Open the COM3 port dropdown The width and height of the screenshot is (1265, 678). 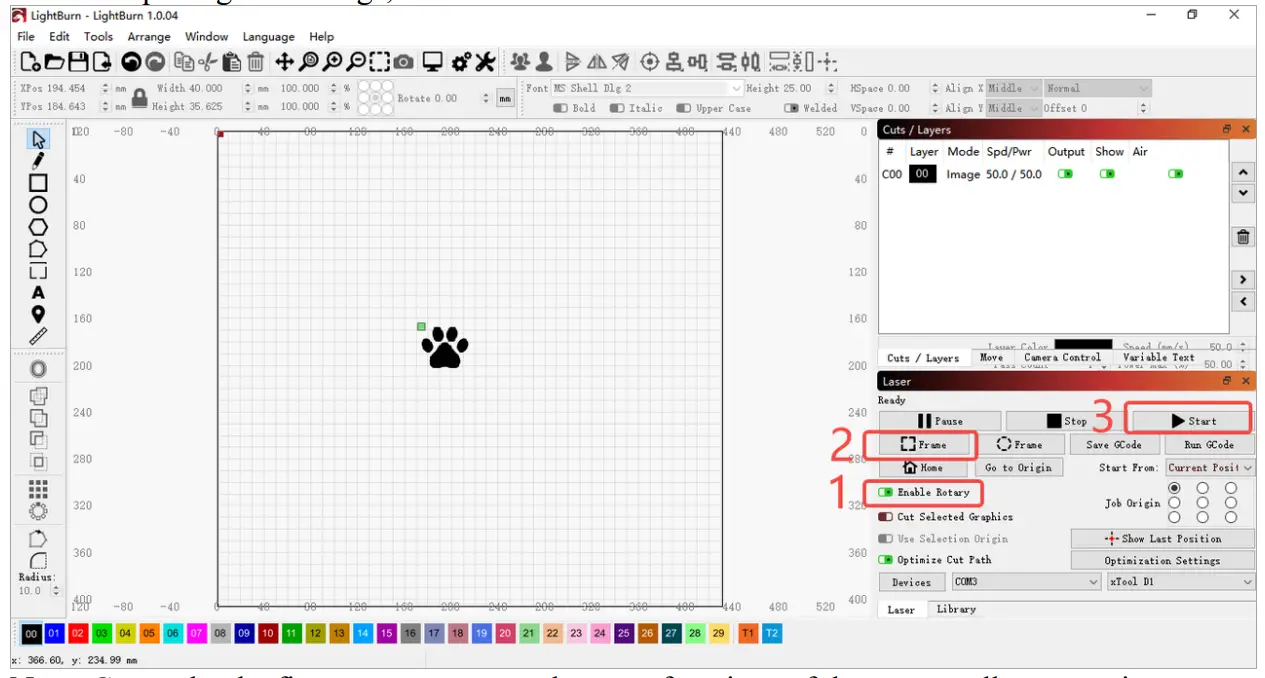pyautogui.click(x=1025, y=582)
